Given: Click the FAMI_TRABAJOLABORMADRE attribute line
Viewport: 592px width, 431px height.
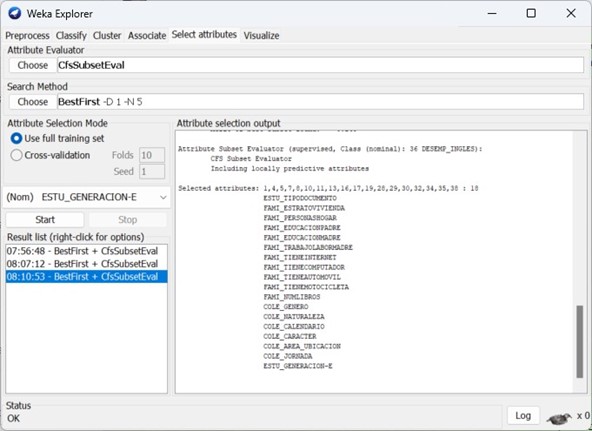Looking at the screenshot, I should [x=308, y=247].
